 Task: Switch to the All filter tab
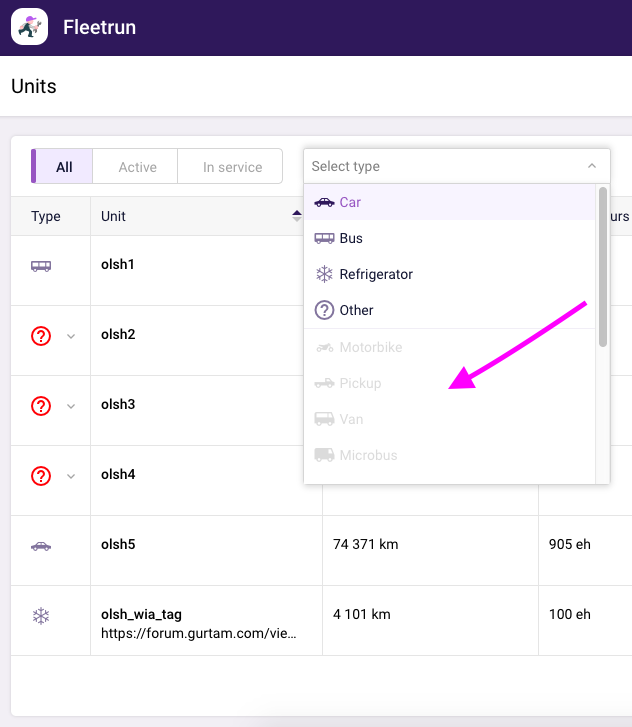coord(64,167)
